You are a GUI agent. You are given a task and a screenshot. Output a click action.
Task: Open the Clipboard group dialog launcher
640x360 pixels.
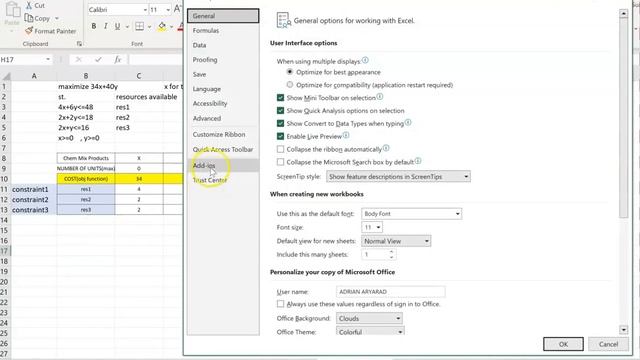[79, 44]
